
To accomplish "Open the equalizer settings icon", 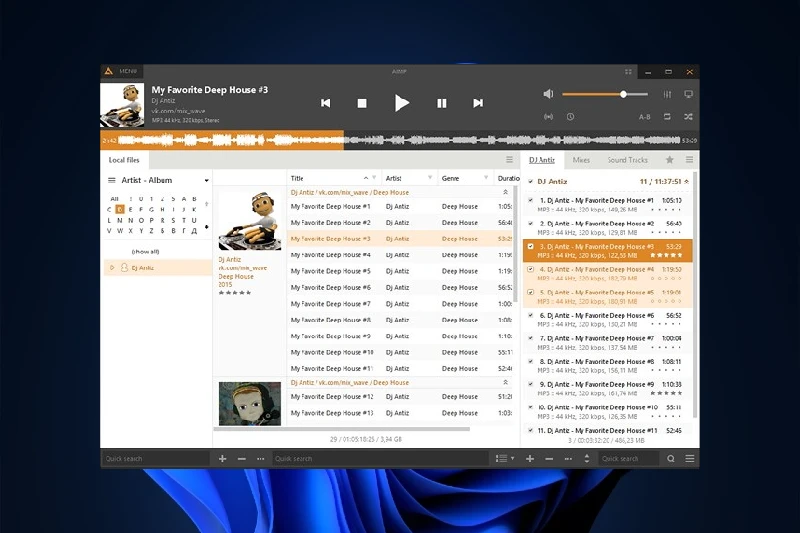I will coord(667,94).
